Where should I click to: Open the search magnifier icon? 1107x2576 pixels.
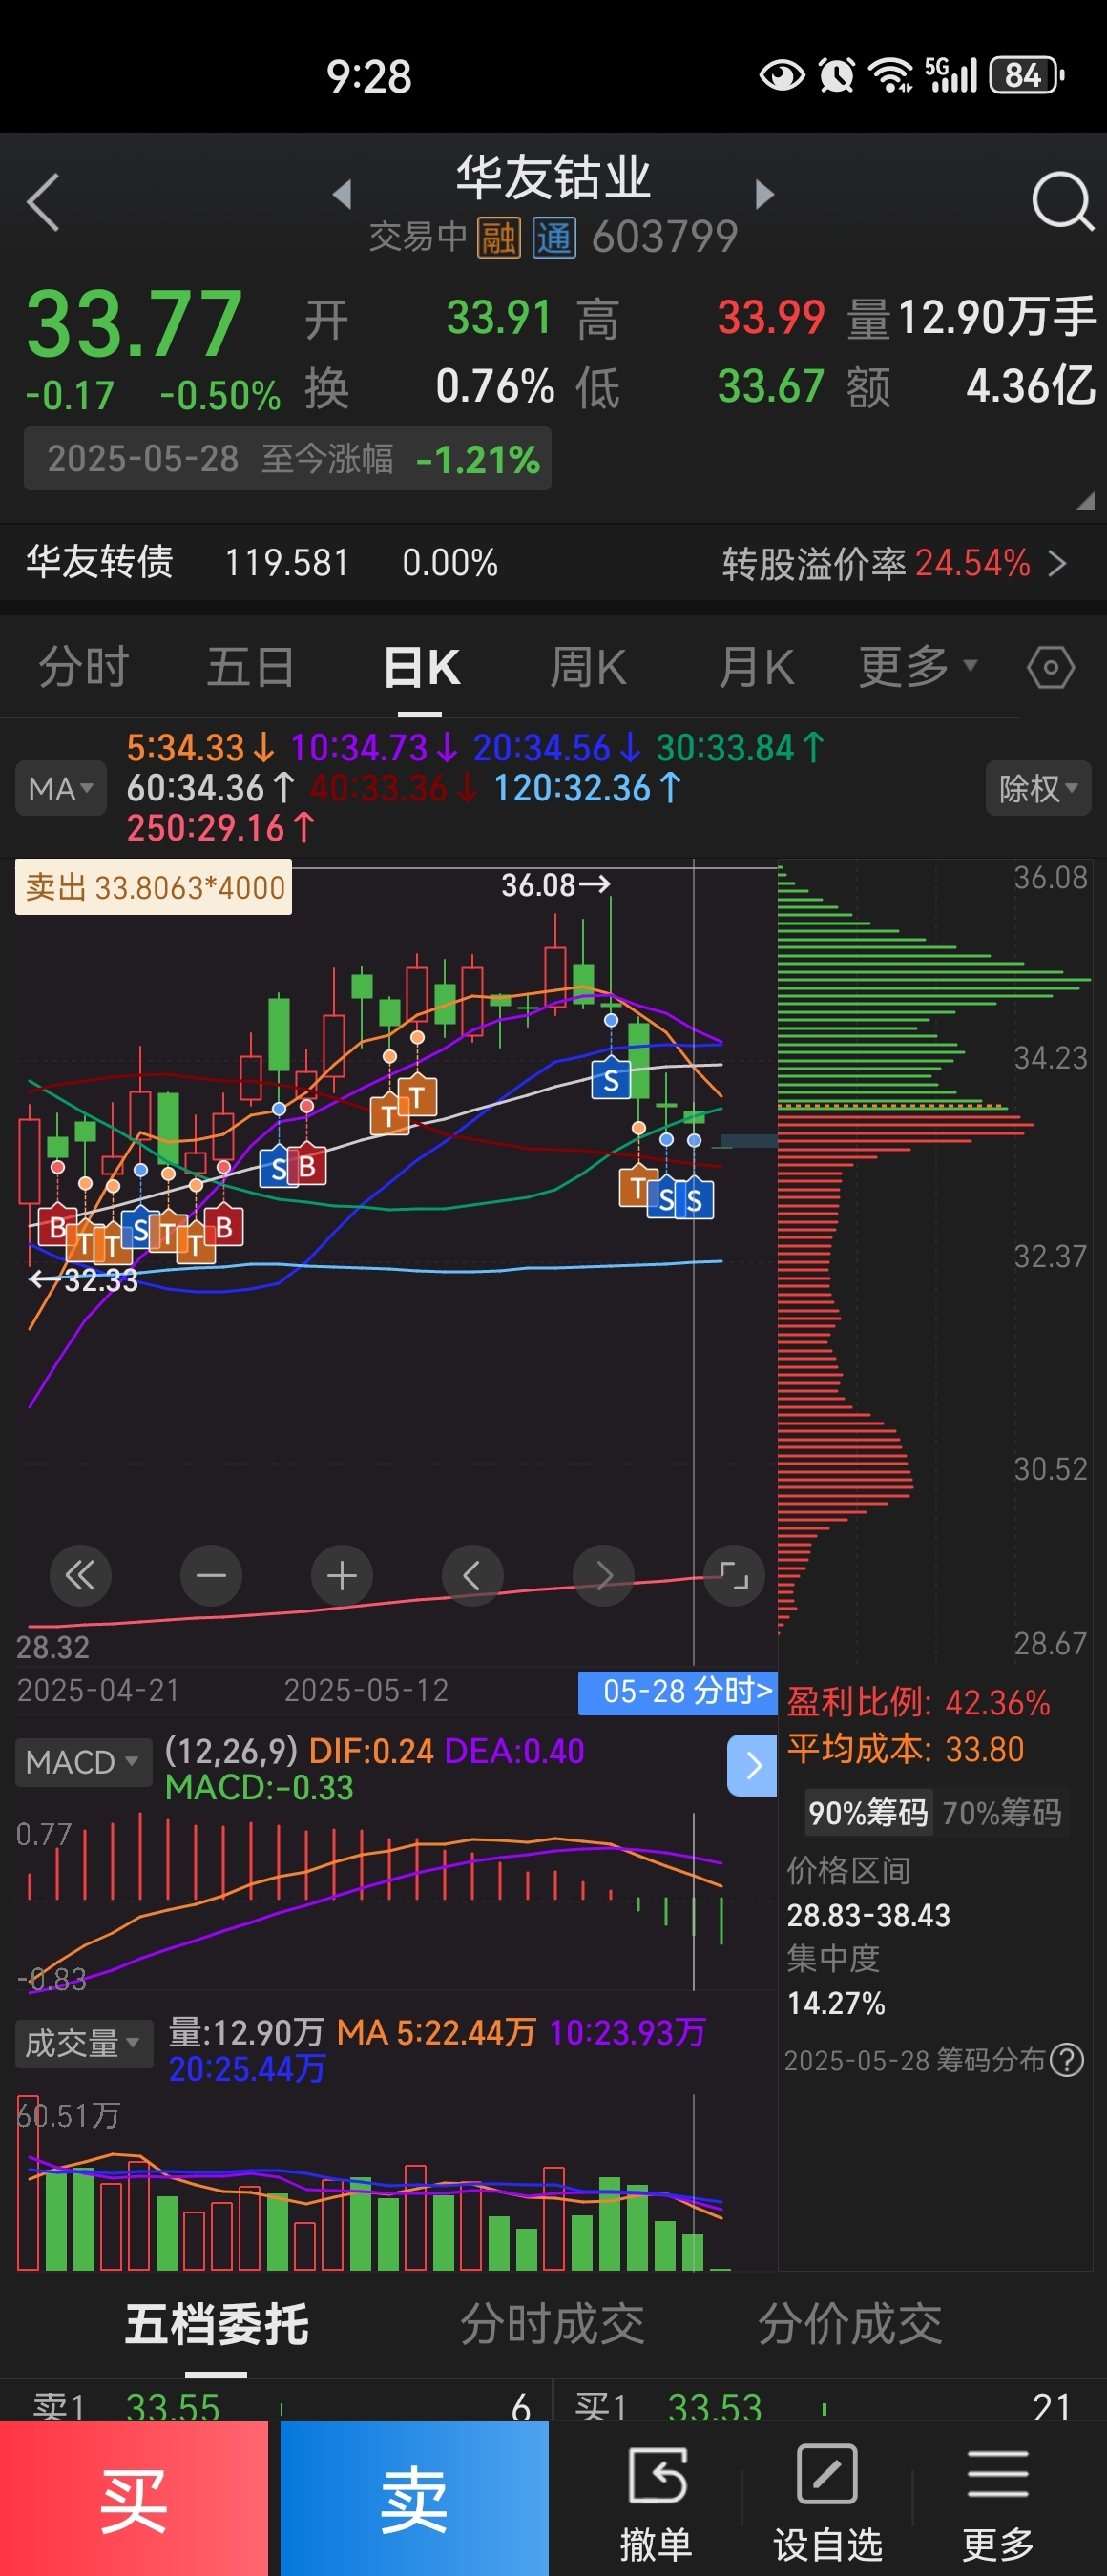(x=1062, y=202)
